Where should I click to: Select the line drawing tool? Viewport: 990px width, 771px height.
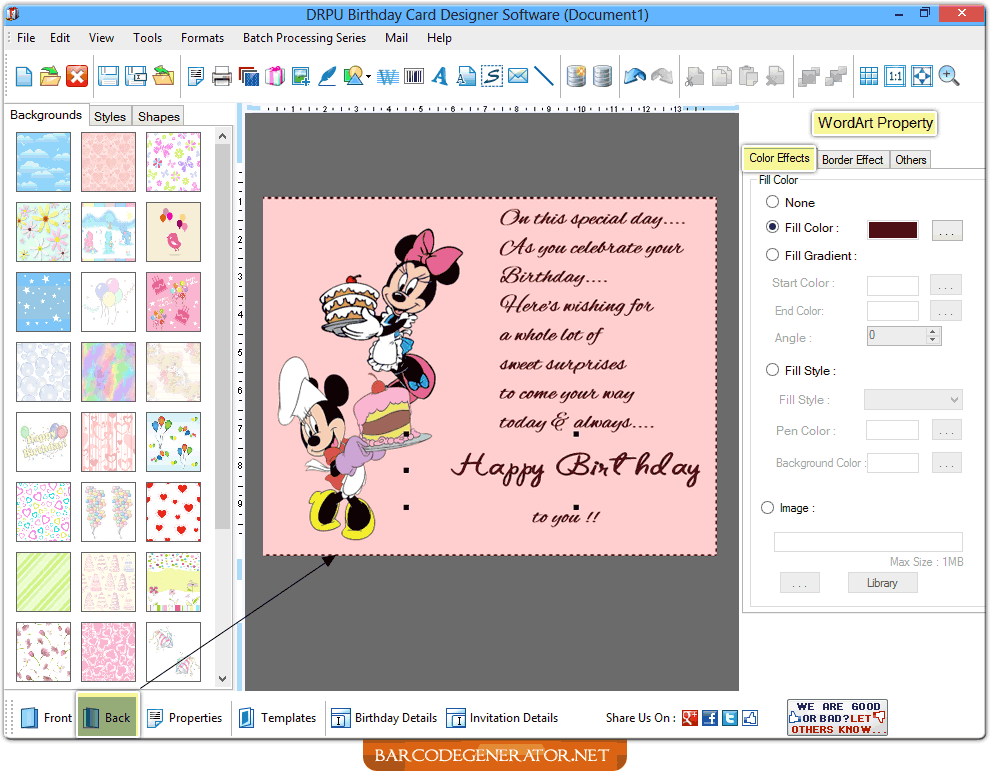coord(544,76)
